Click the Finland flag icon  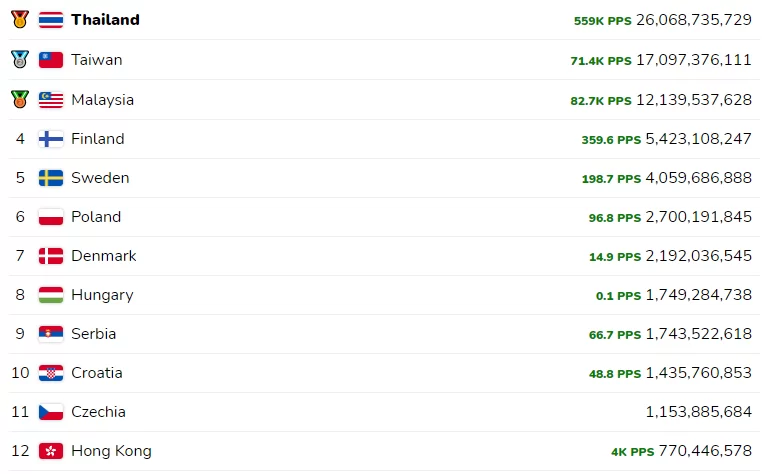51,139
